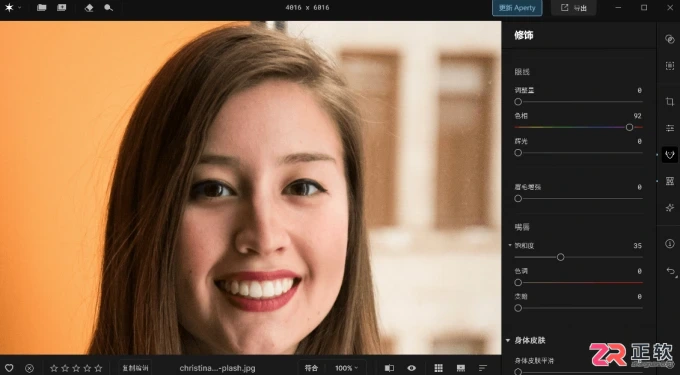Click the 眼线 eyeliner section heading
The image size is (680, 375).
tap(522, 72)
